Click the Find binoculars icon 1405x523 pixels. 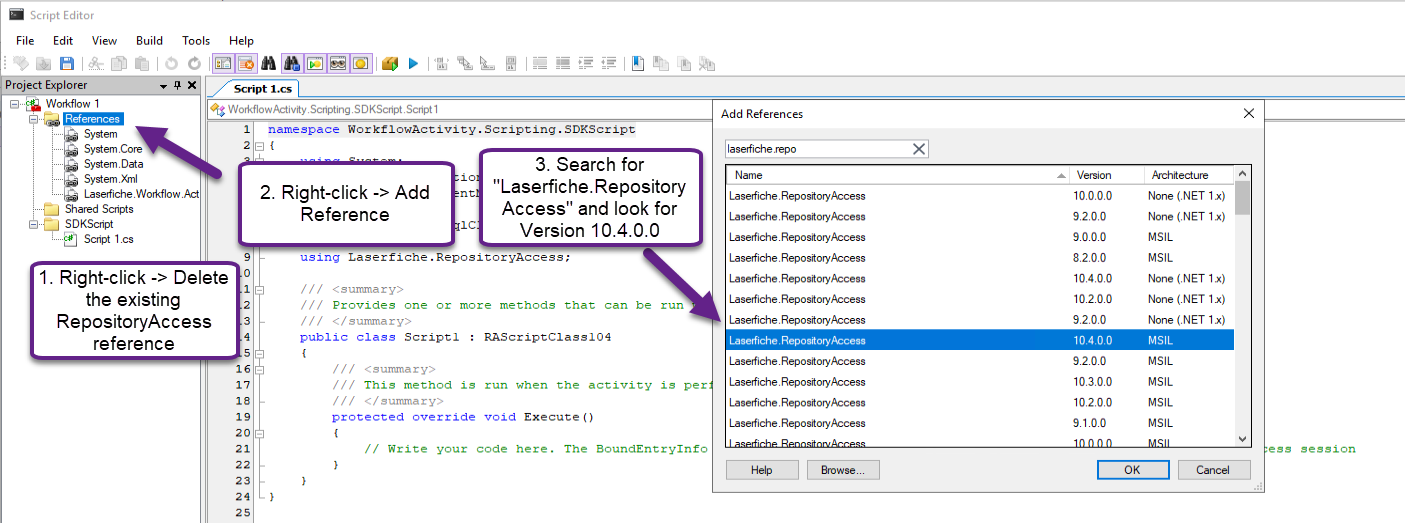click(268, 63)
